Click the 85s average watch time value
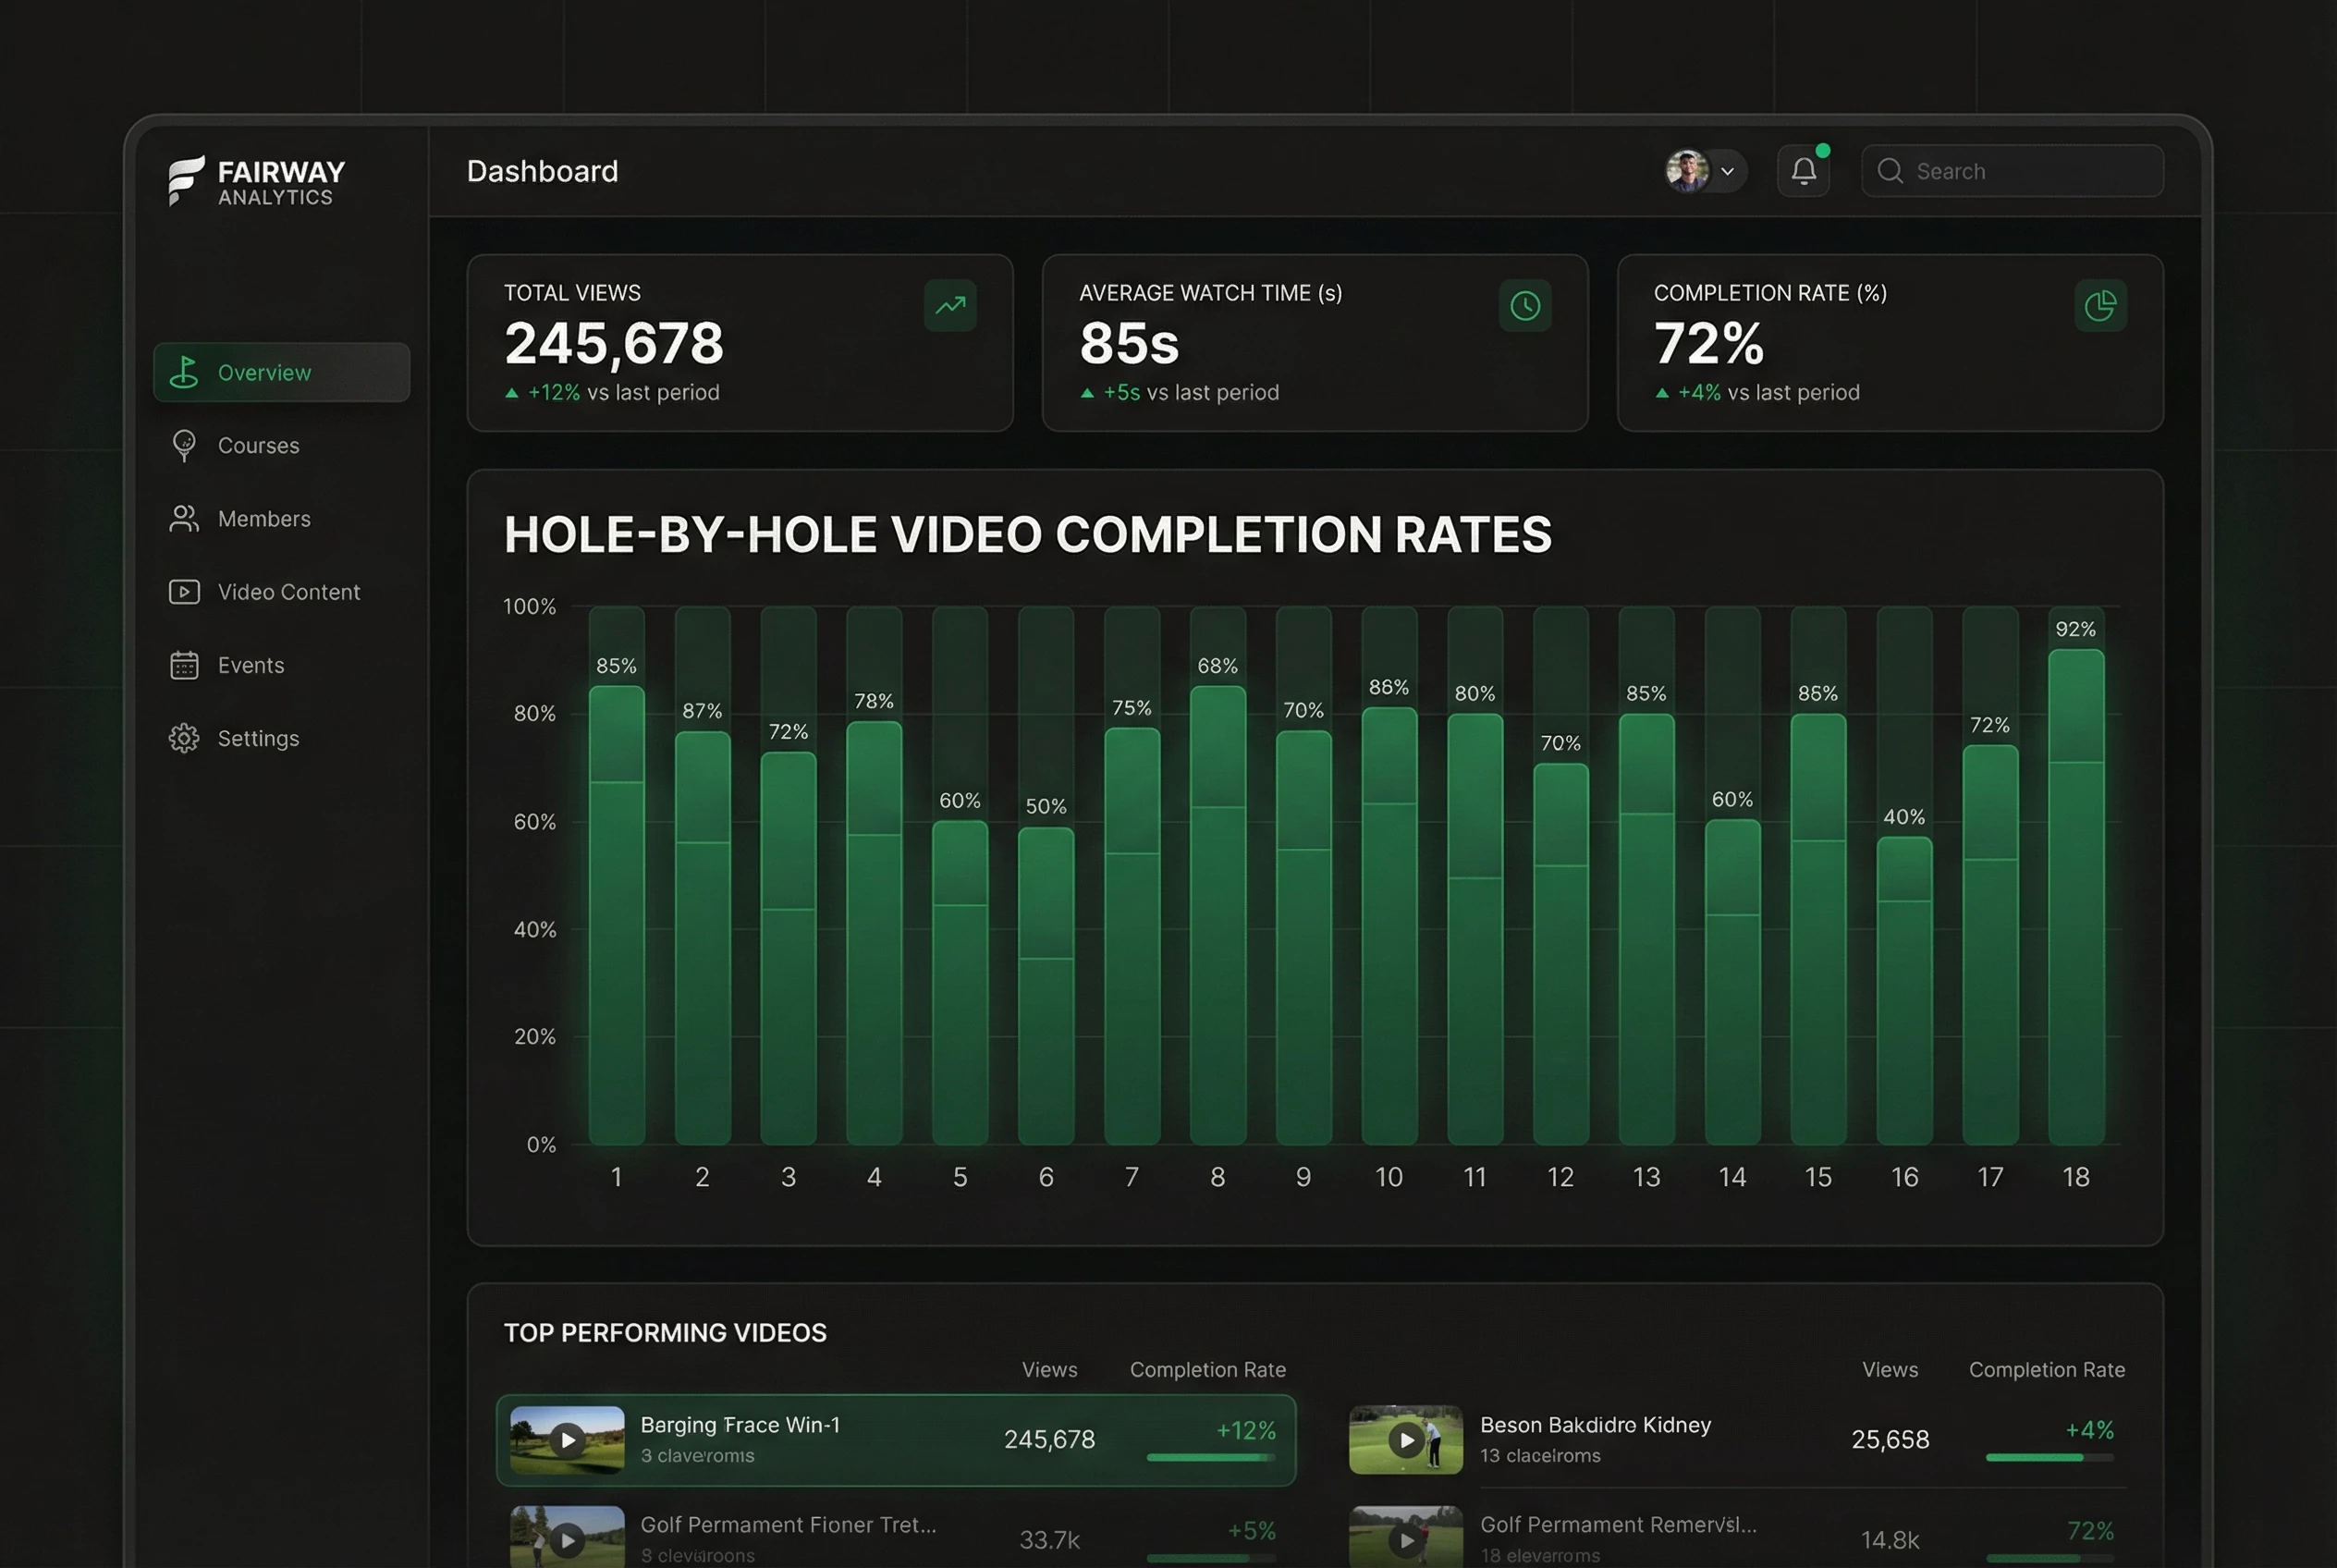Screen dimensions: 2337x1568 [x=1129, y=343]
